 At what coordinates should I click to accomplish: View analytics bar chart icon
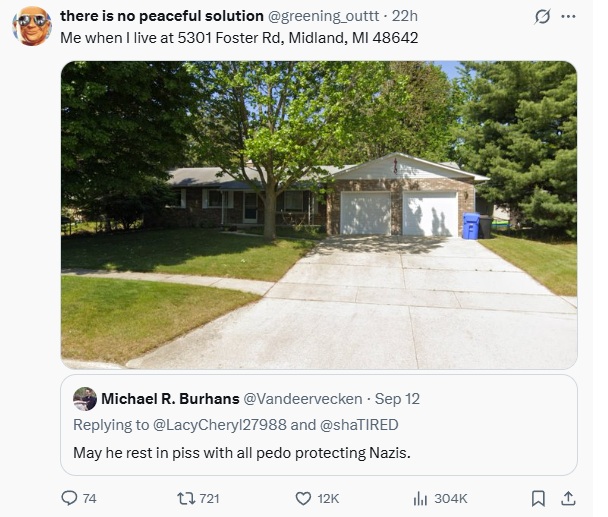[420, 498]
